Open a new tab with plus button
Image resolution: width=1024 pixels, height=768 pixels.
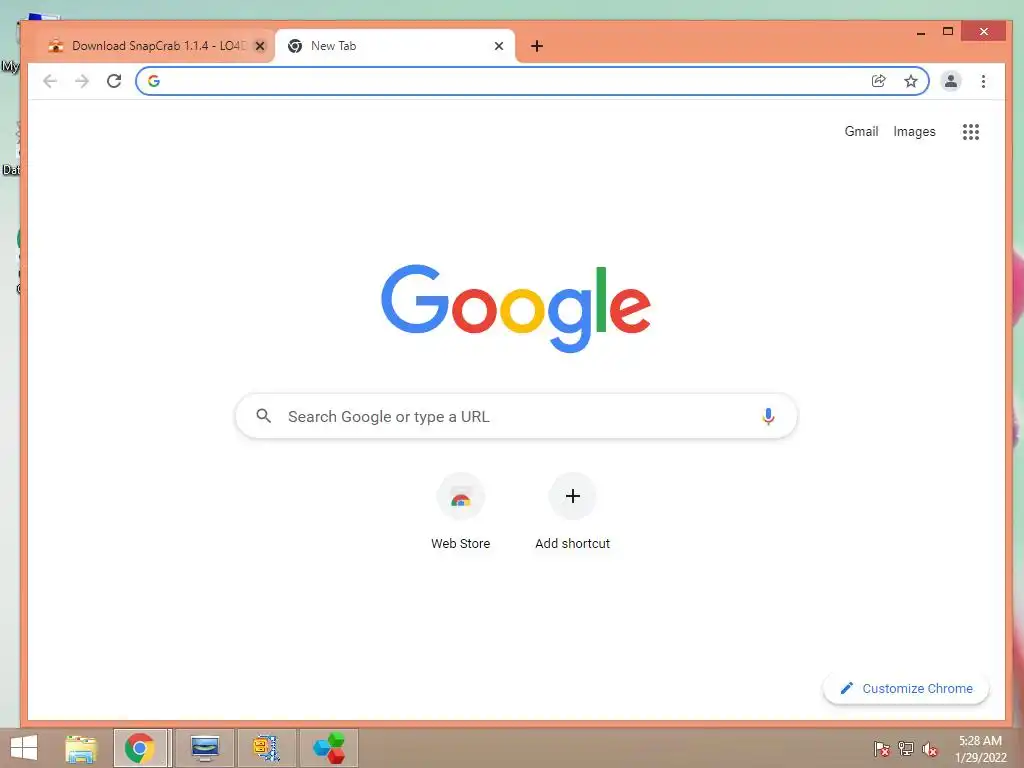[x=537, y=46]
